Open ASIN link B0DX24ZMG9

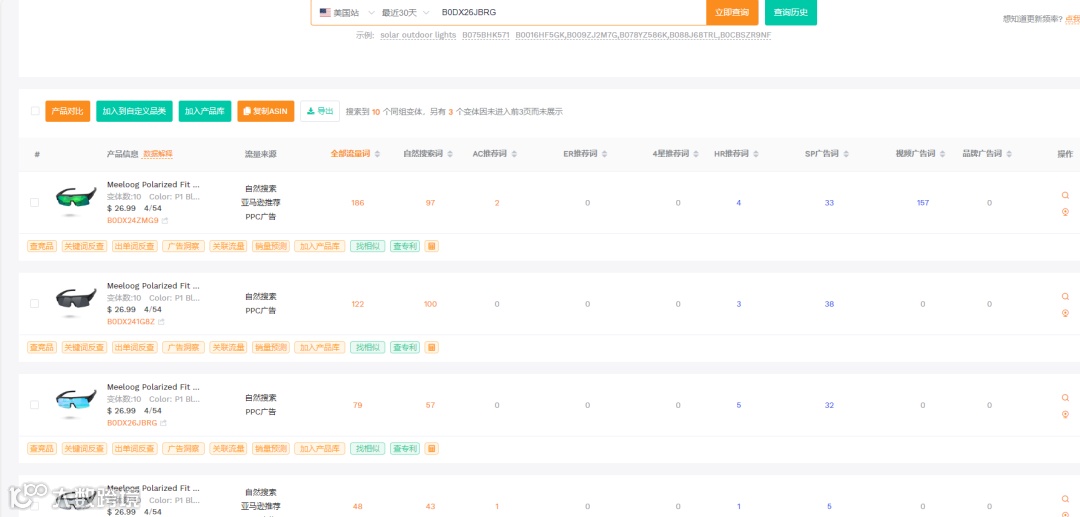(133, 221)
